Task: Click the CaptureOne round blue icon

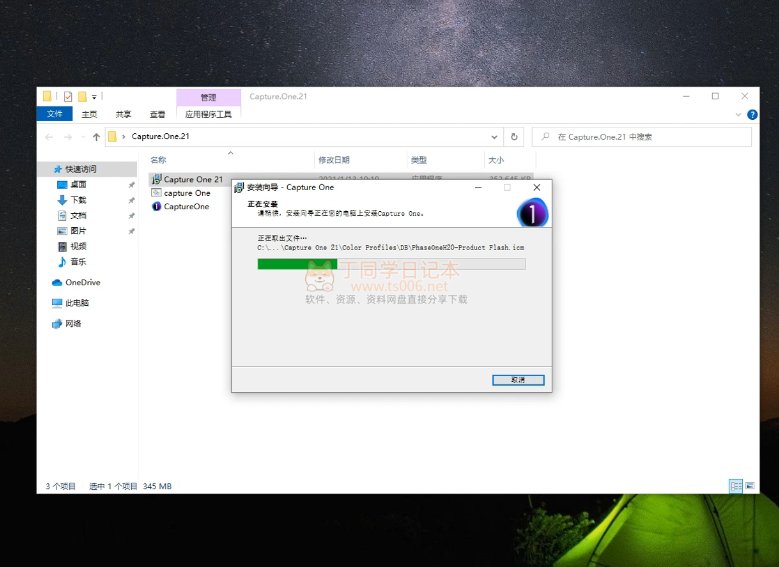Action: click(x=156, y=206)
